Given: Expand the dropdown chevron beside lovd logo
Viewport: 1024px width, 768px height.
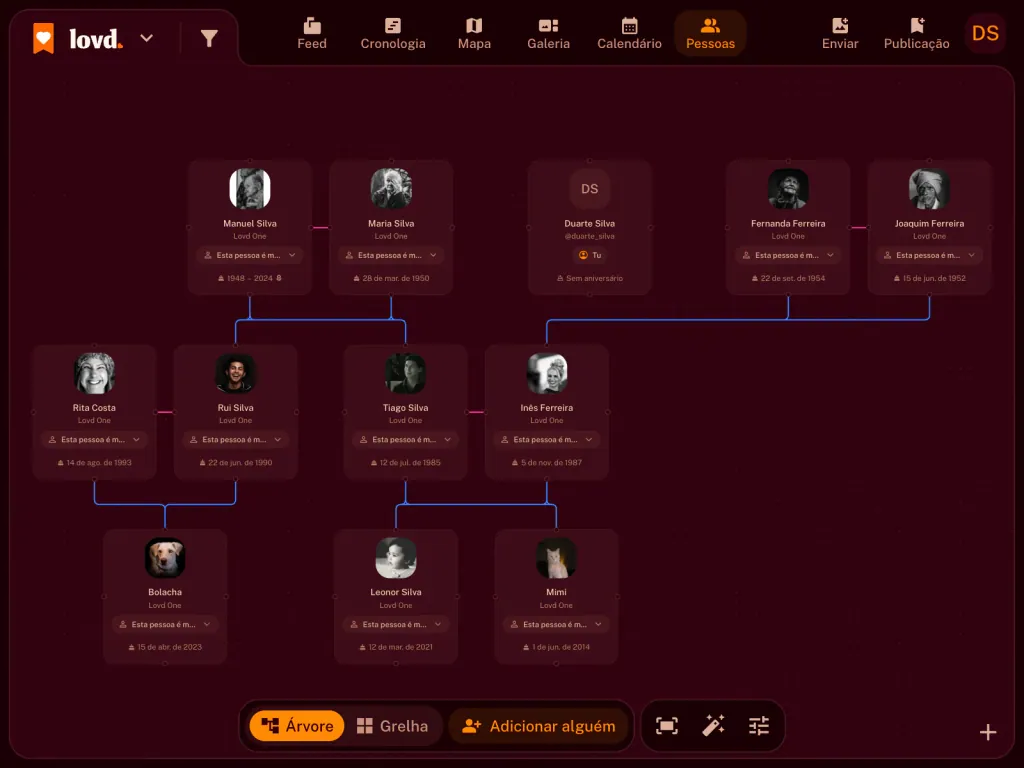Looking at the screenshot, I should pos(146,38).
